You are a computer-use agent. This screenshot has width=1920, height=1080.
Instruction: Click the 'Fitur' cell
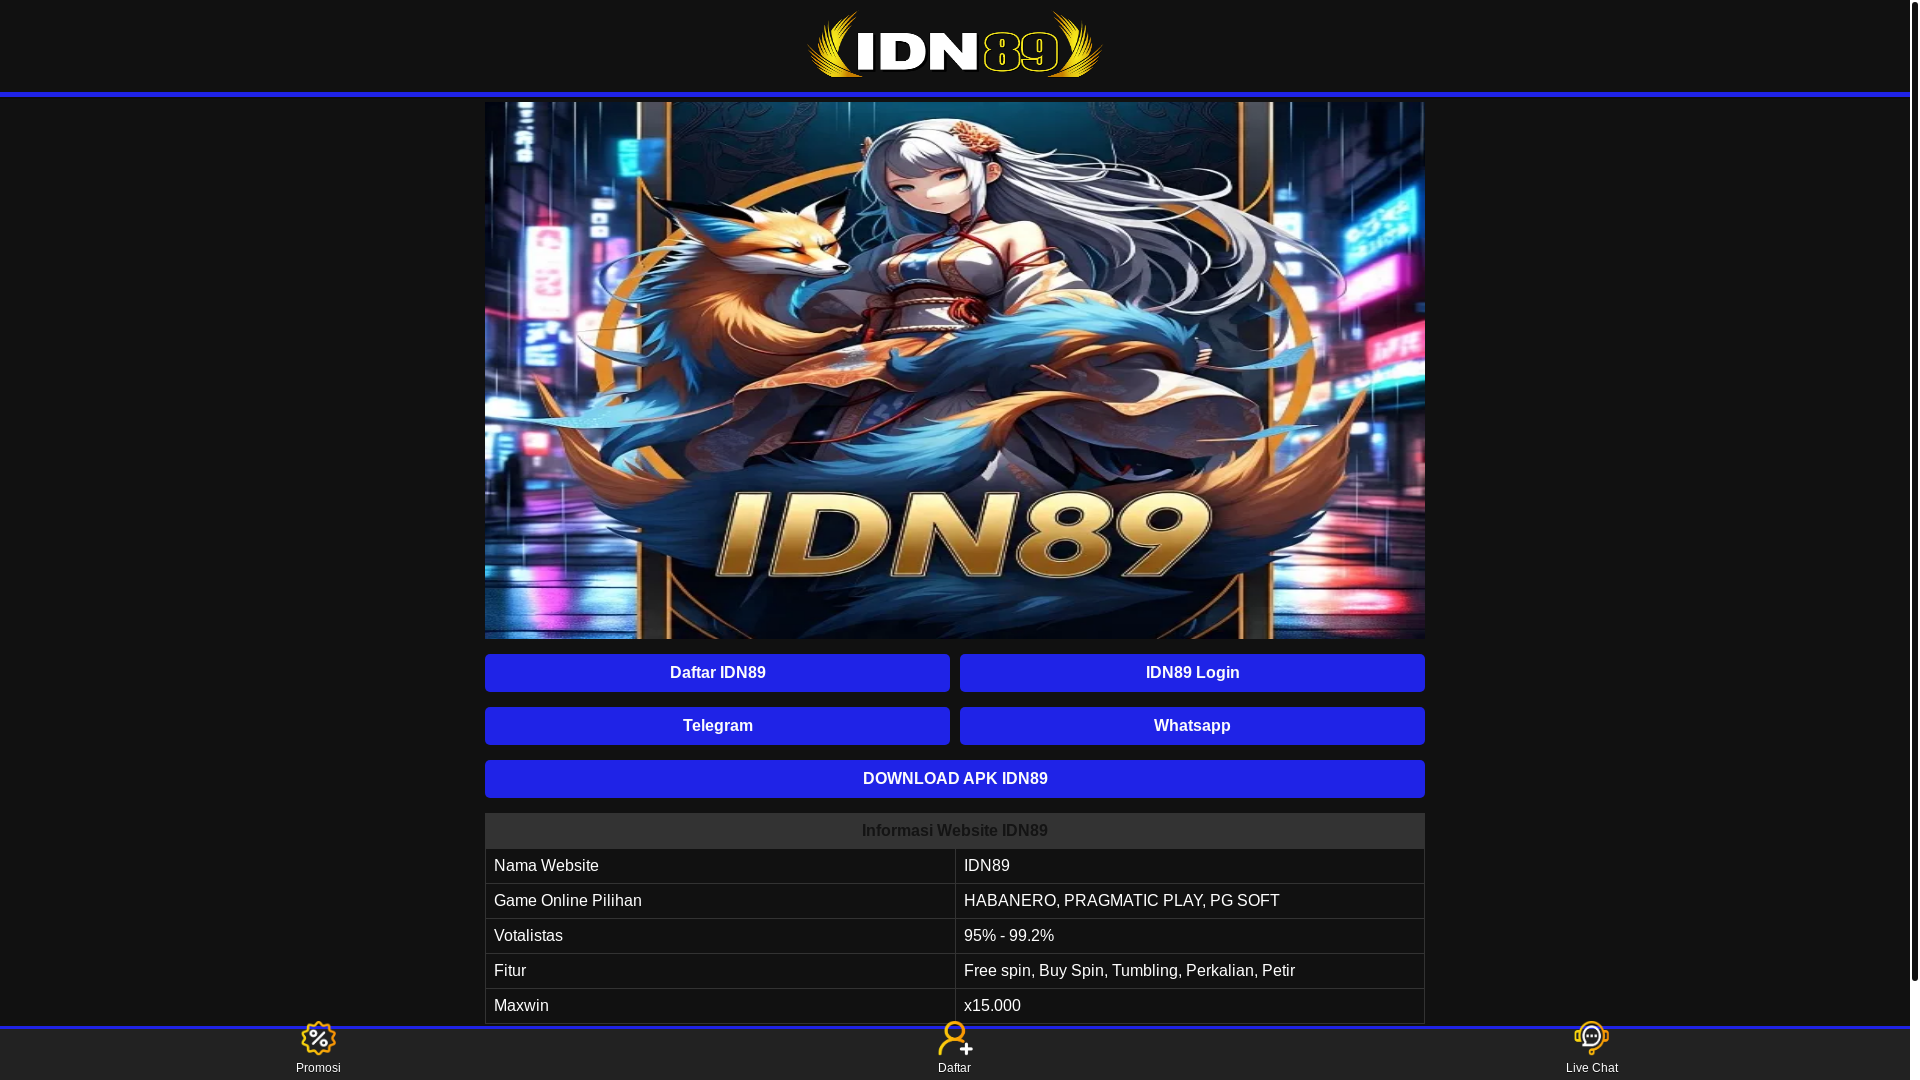pos(720,971)
